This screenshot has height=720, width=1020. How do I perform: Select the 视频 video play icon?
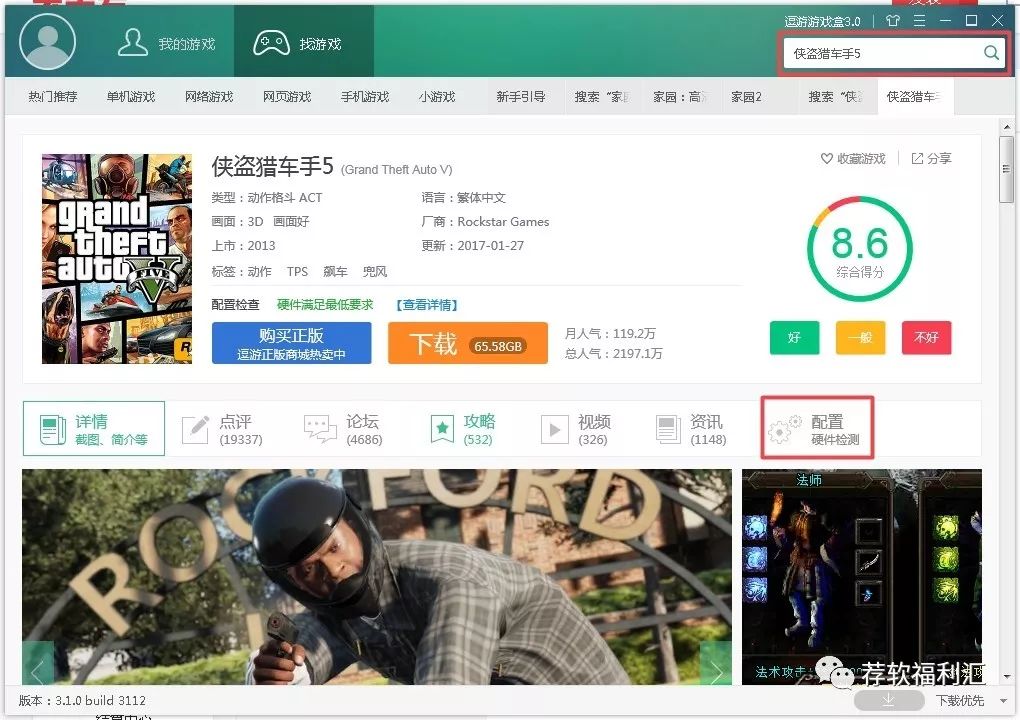click(556, 428)
